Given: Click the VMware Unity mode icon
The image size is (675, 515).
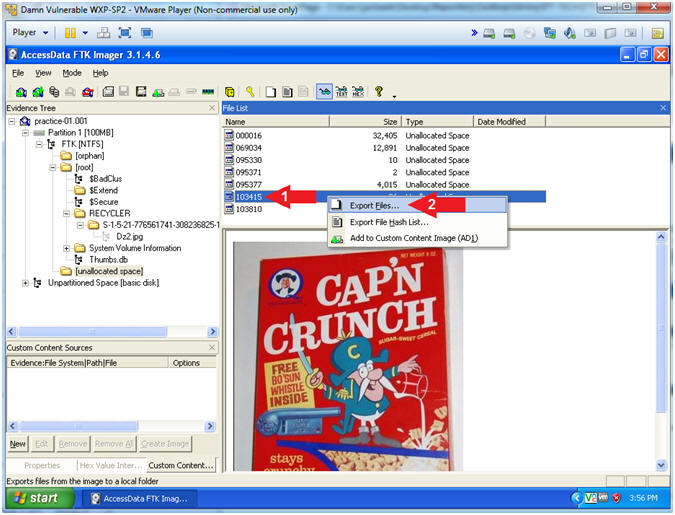Looking at the screenshot, I should click(x=146, y=33).
